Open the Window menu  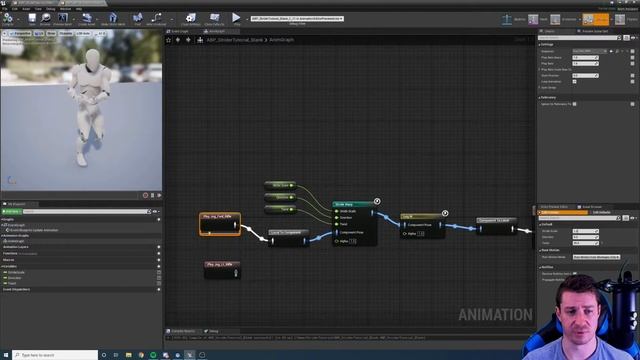click(x=65, y=9)
